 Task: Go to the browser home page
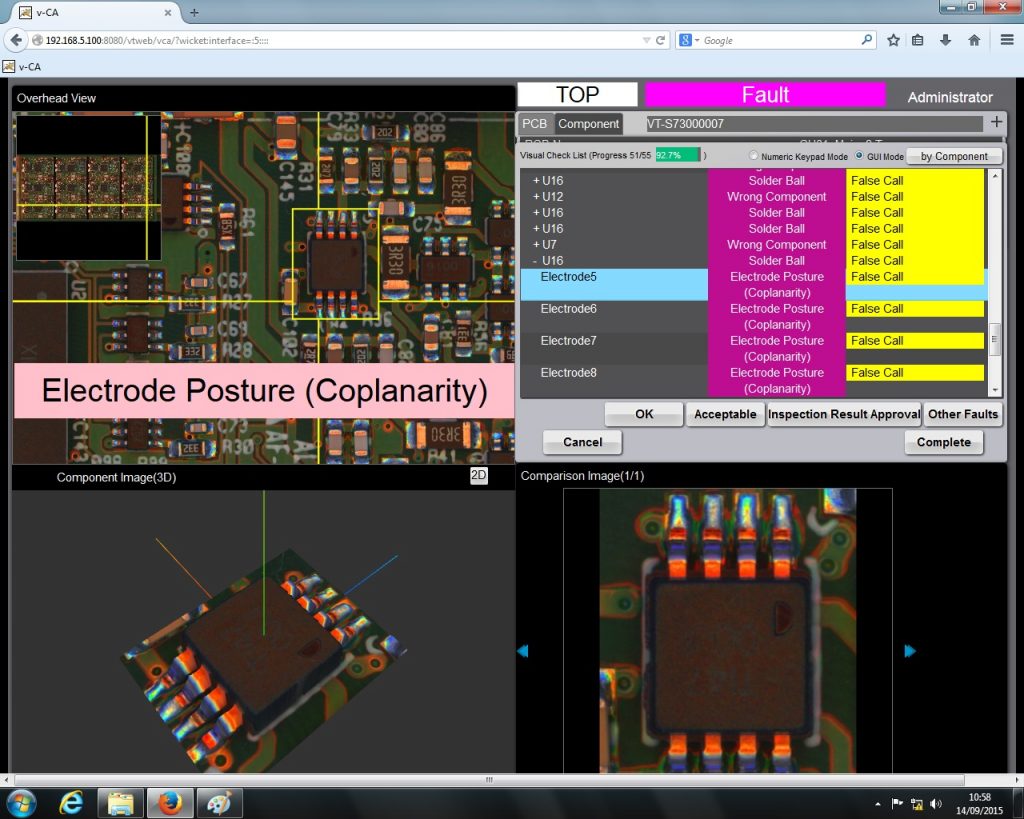[x=973, y=40]
